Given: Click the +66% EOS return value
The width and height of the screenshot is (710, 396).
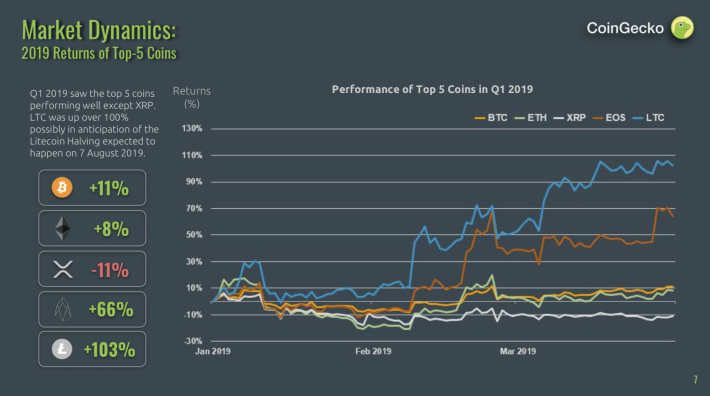Looking at the screenshot, I should click(111, 310).
